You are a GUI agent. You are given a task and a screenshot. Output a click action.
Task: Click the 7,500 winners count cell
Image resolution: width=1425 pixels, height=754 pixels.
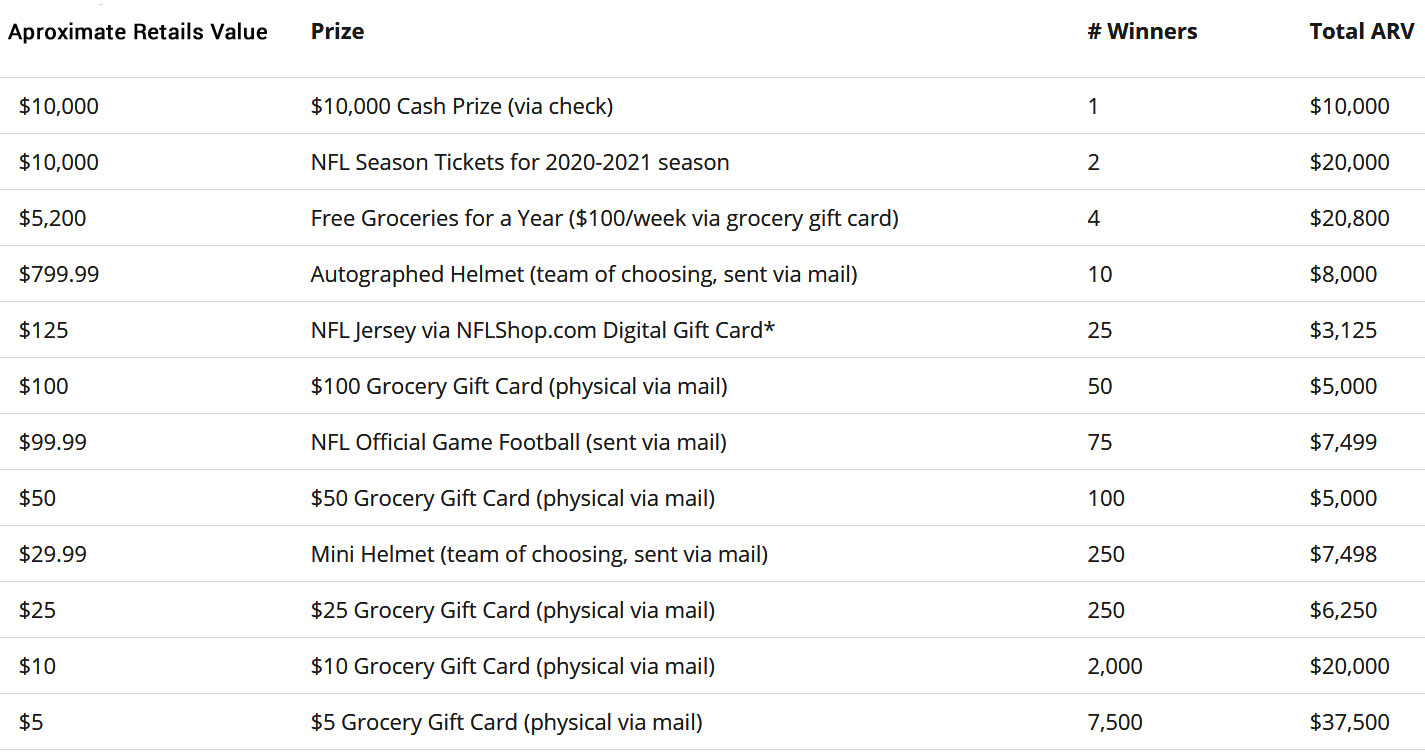(1115, 722)
